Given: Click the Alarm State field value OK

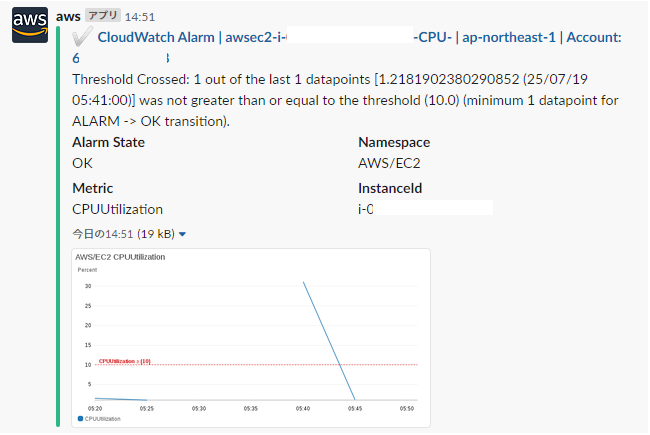Looking at the screenshot, I should coord(83,162).
